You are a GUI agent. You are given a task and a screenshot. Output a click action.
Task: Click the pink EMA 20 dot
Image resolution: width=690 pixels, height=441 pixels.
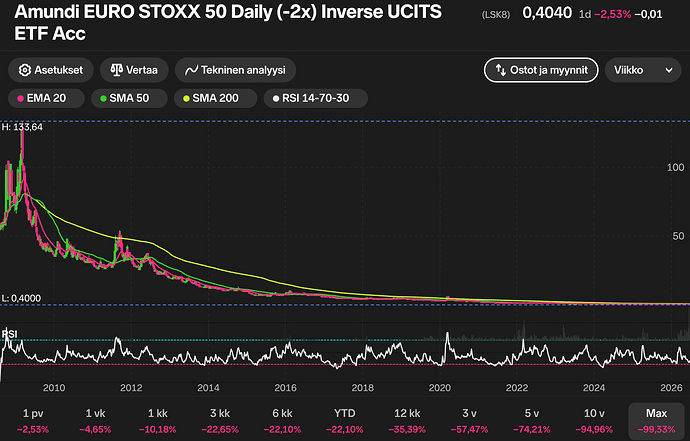20,99
